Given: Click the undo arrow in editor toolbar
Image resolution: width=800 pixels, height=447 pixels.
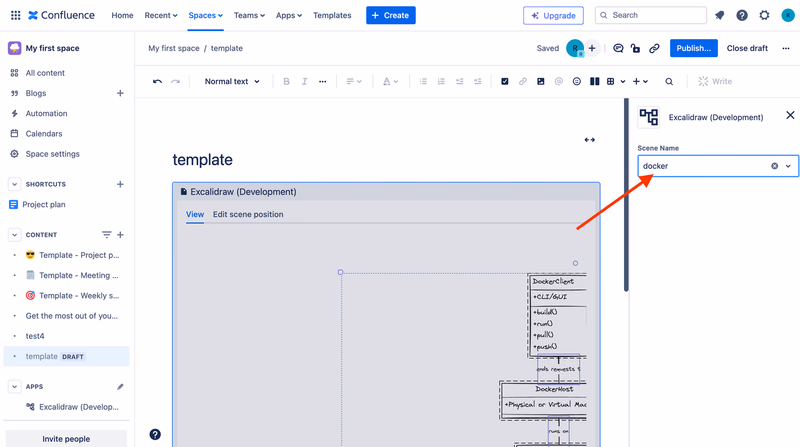Looking at the screenshot, I should coord(157,81).
